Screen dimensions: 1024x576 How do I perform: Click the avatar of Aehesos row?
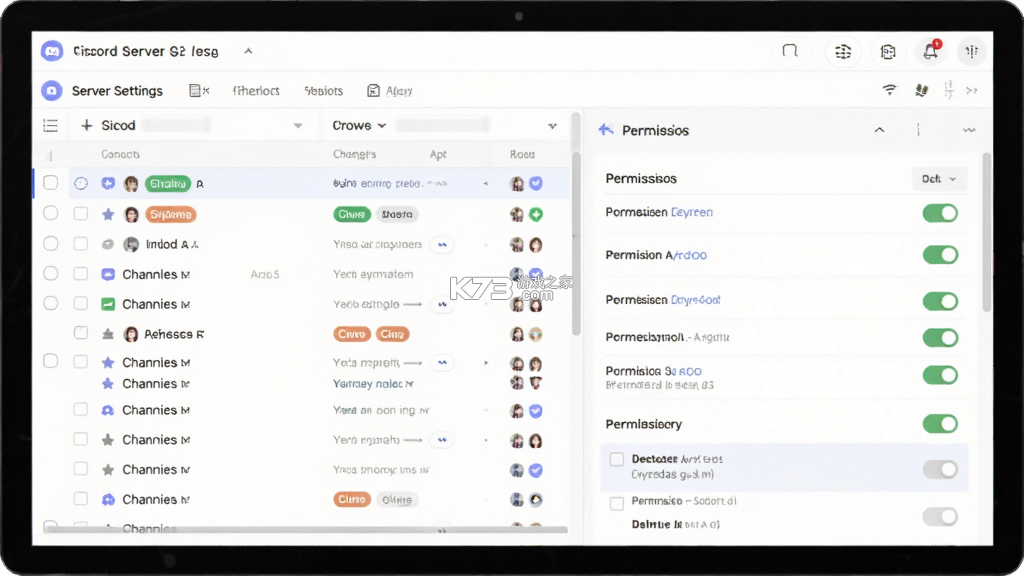point(131,334)
